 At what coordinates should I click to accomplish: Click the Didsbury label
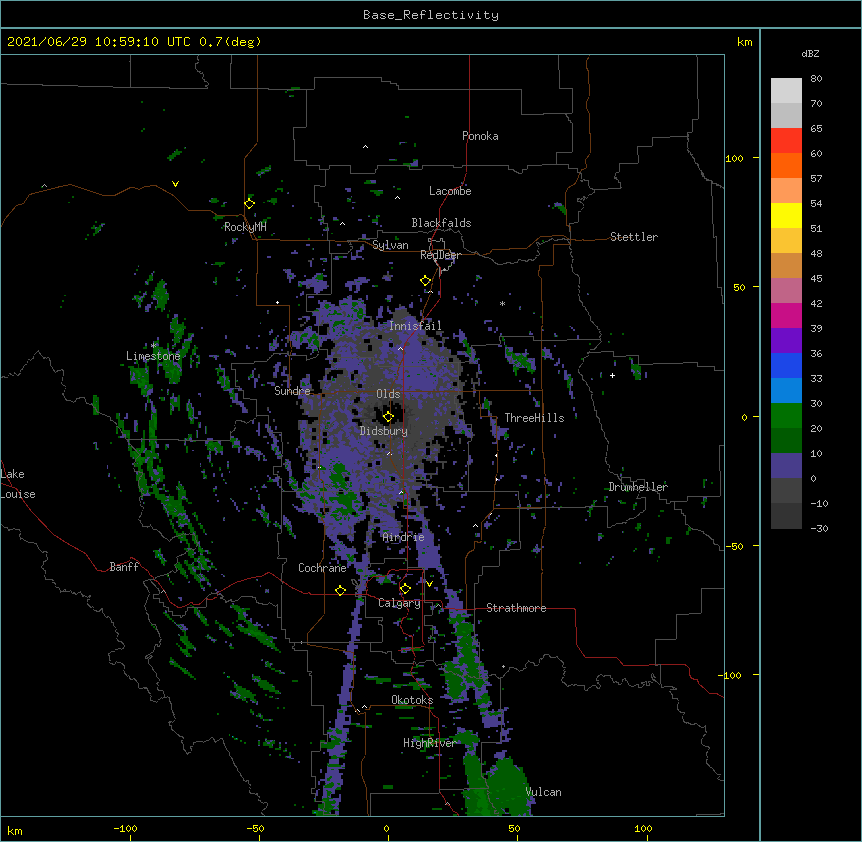pos(383,431)
